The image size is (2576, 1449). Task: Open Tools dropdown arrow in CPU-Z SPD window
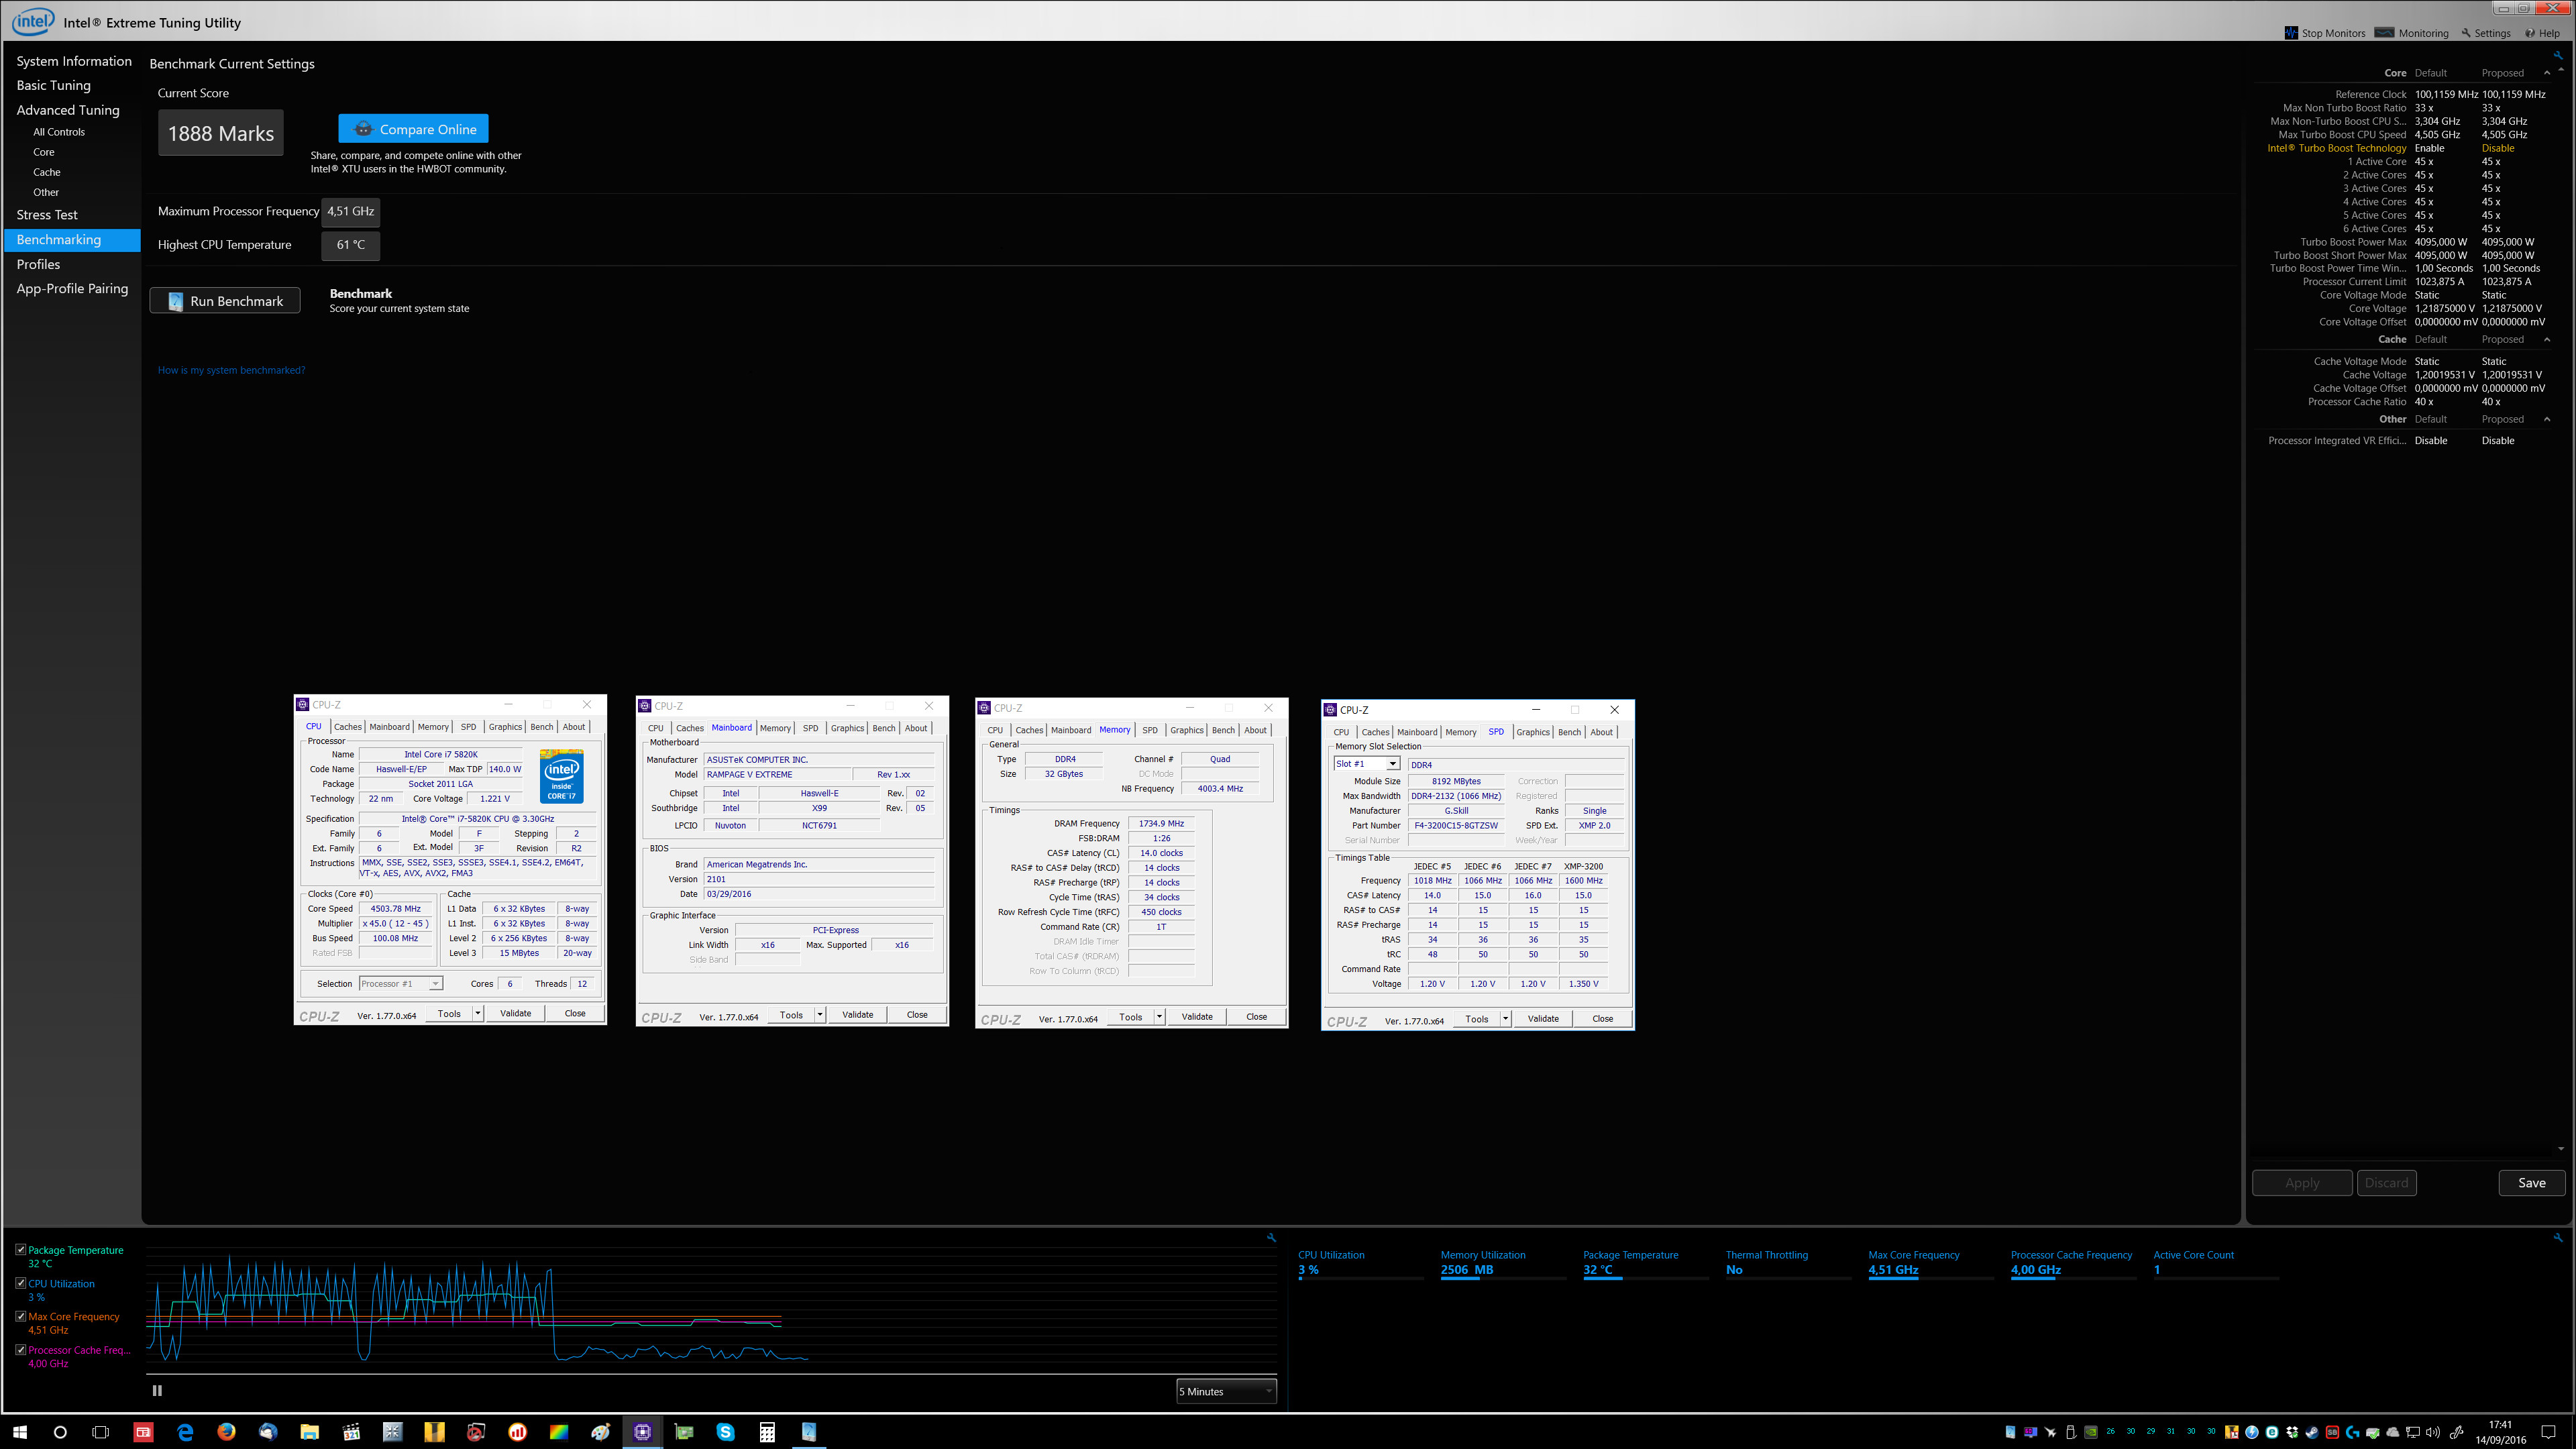[1505, 1018]
